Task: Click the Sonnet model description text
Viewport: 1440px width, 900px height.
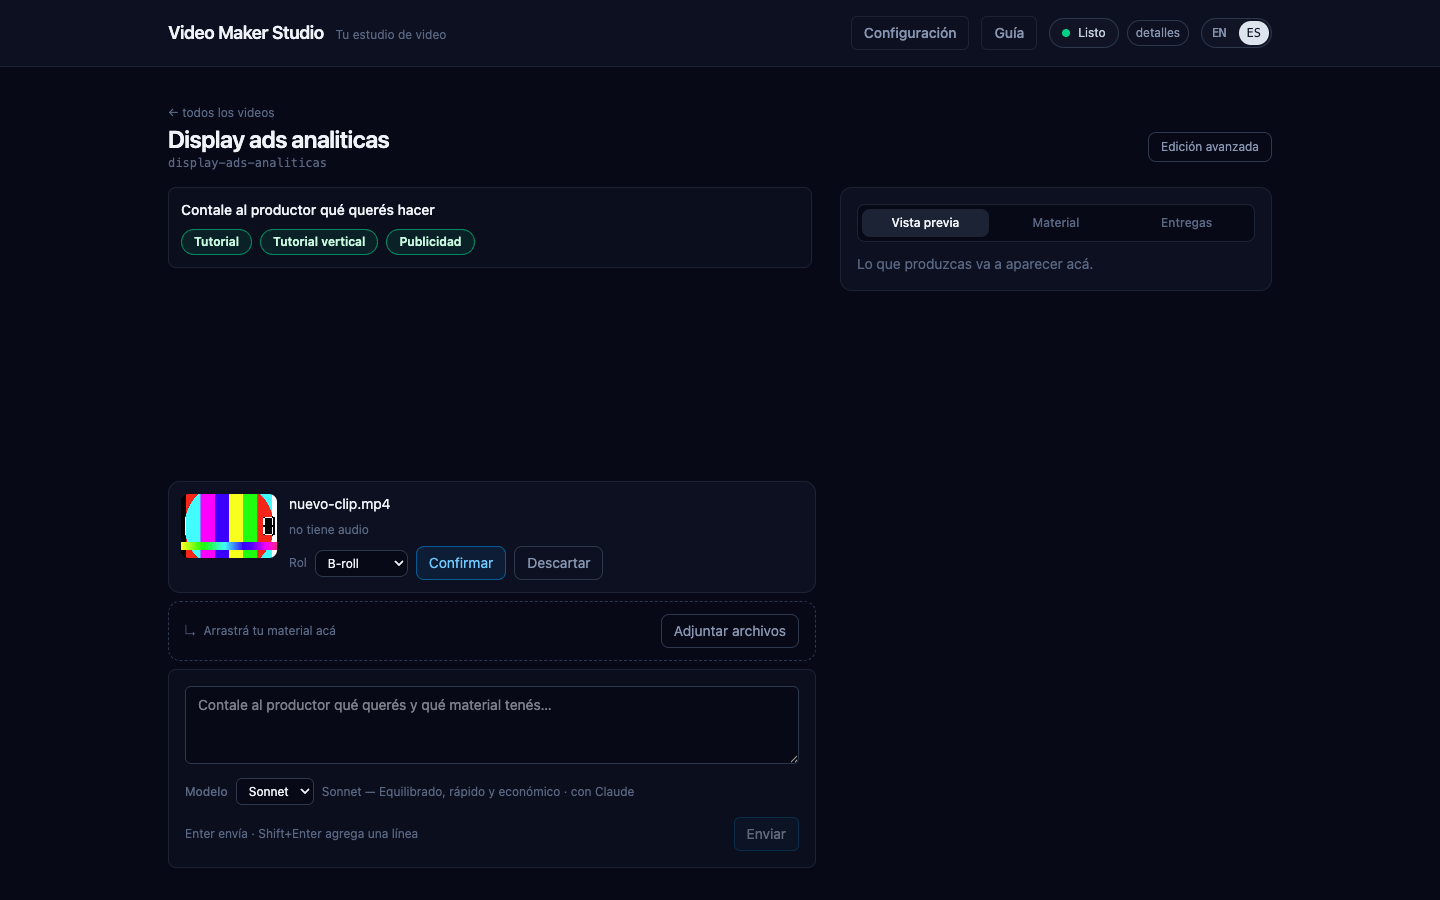Action: (478, 792)
